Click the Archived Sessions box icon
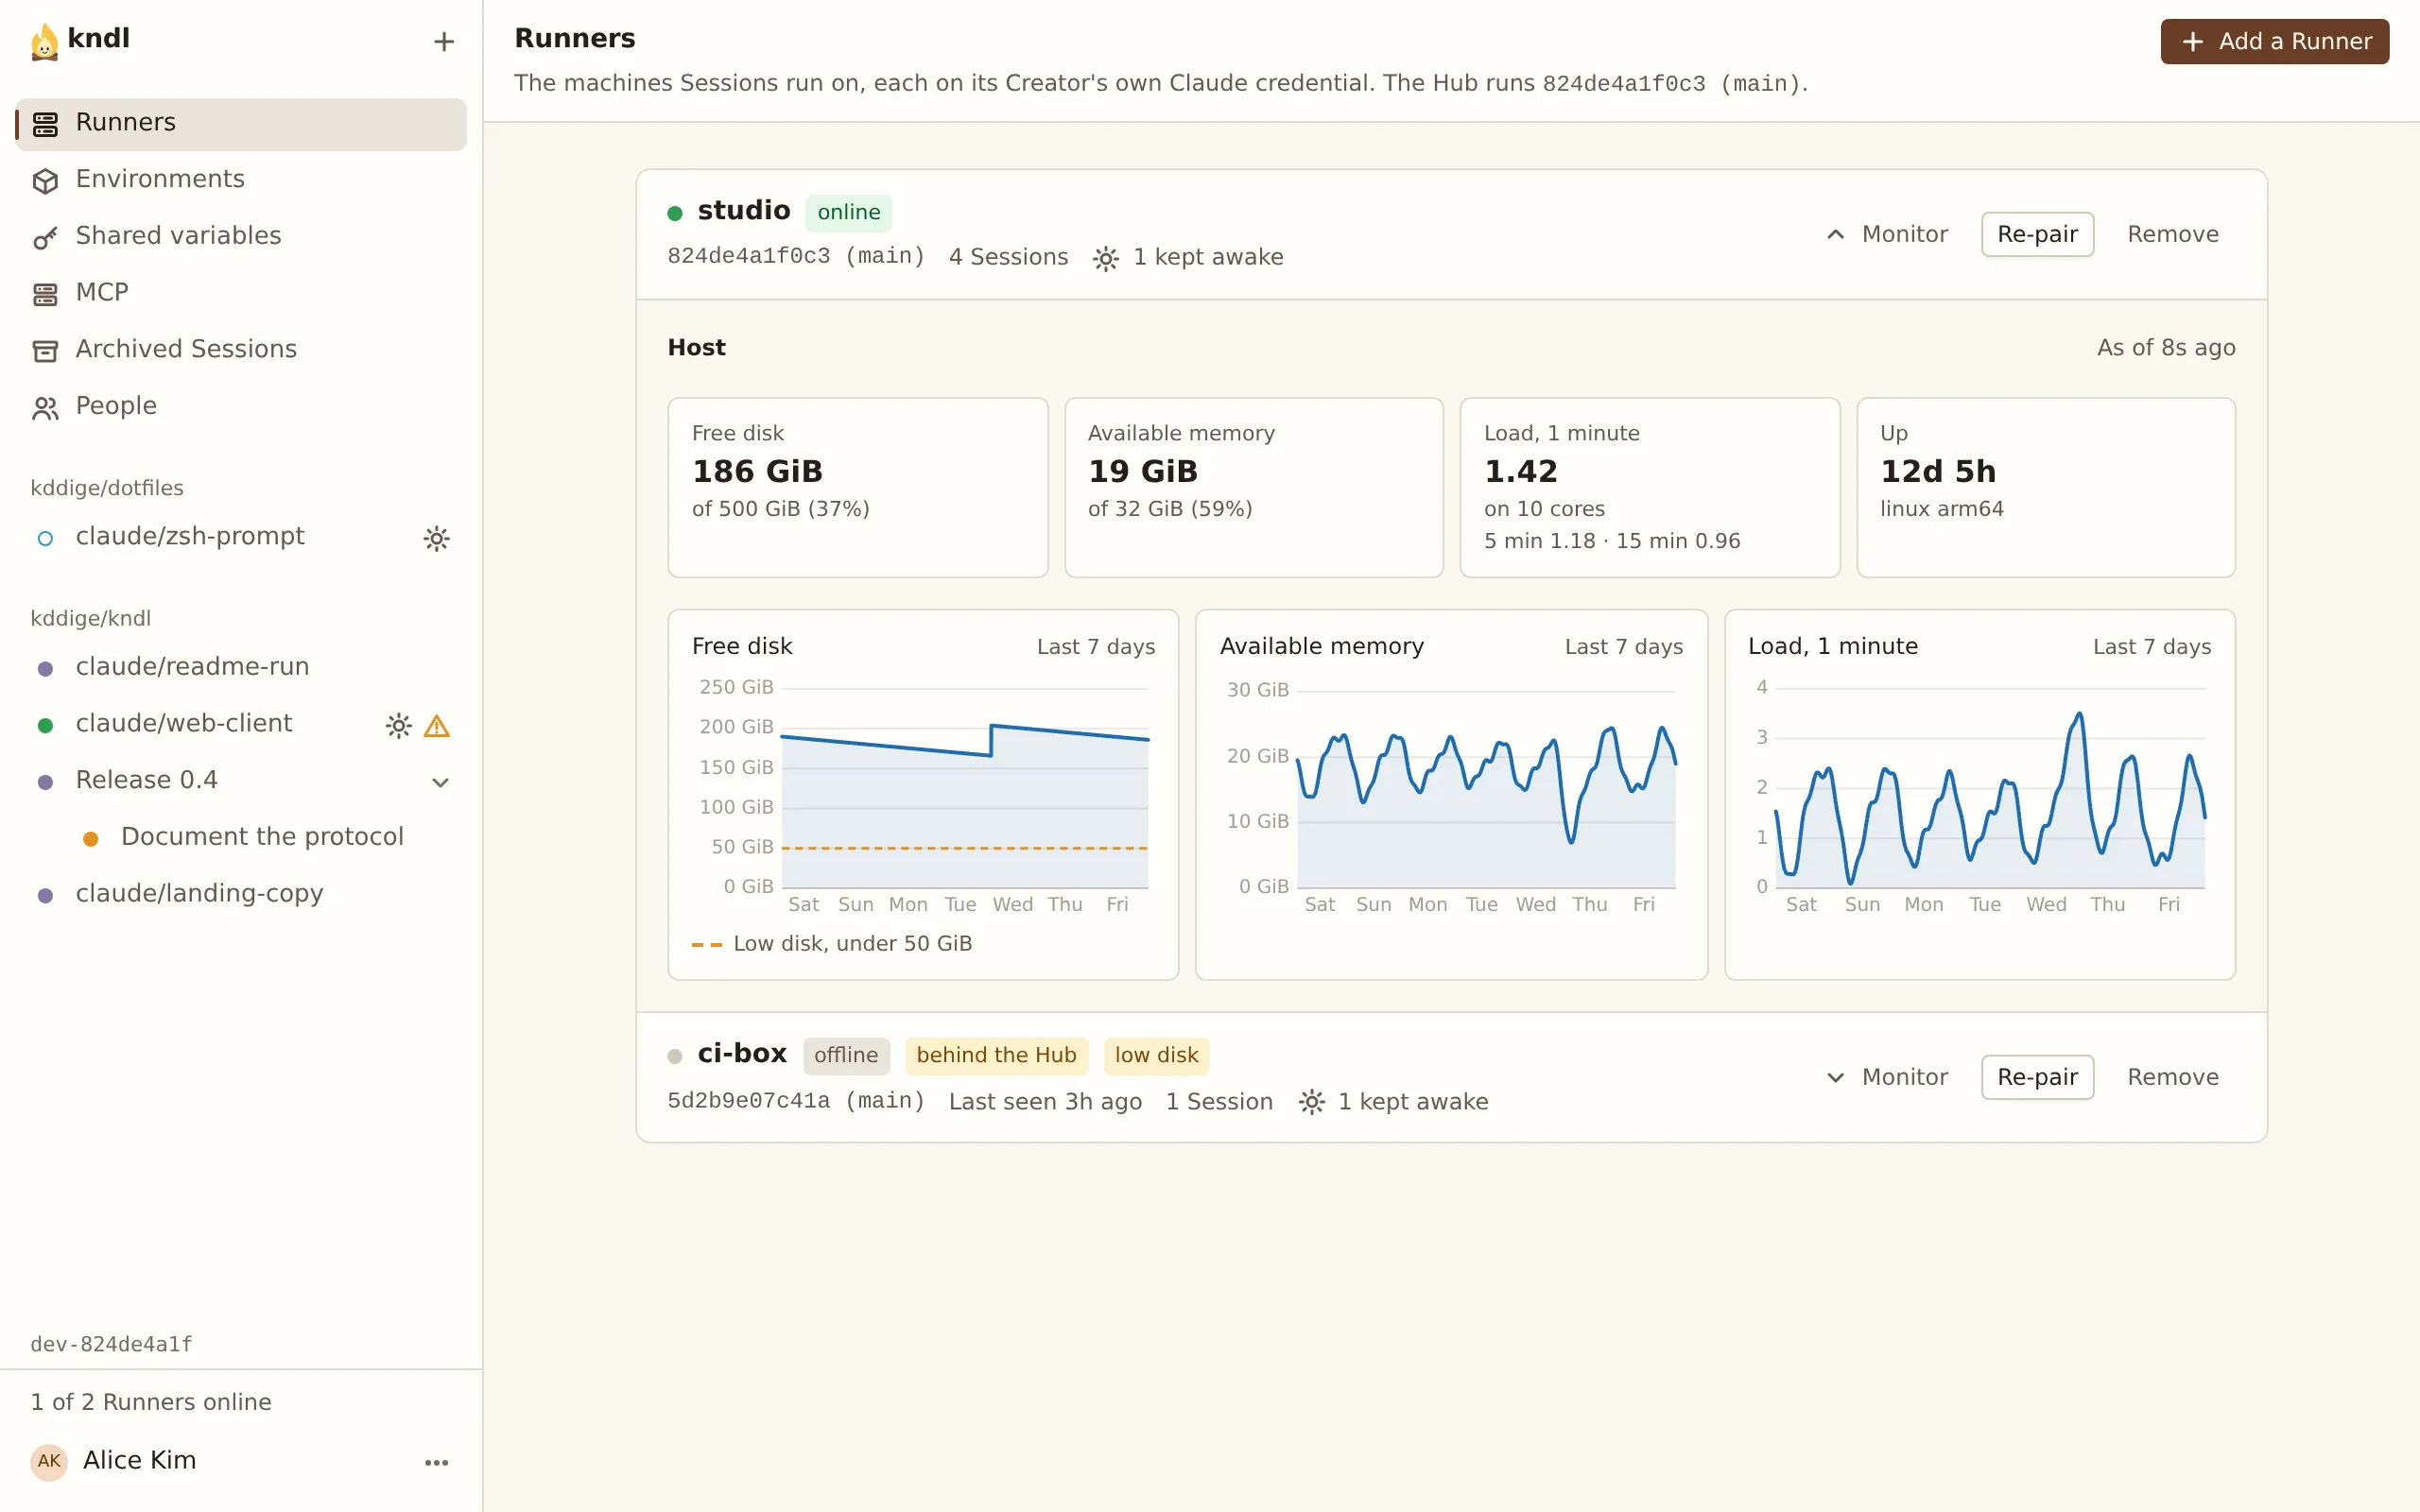2420x1512 pixels. tap(45, 351)
